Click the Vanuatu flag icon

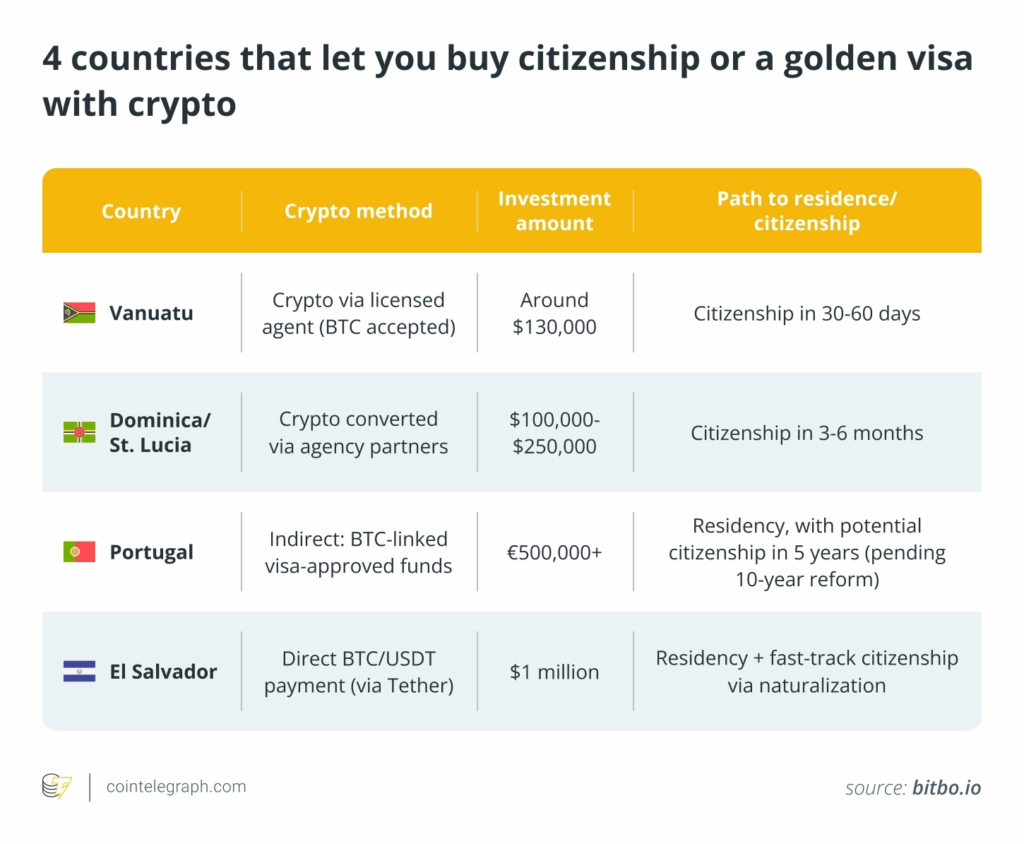(79, 313)
